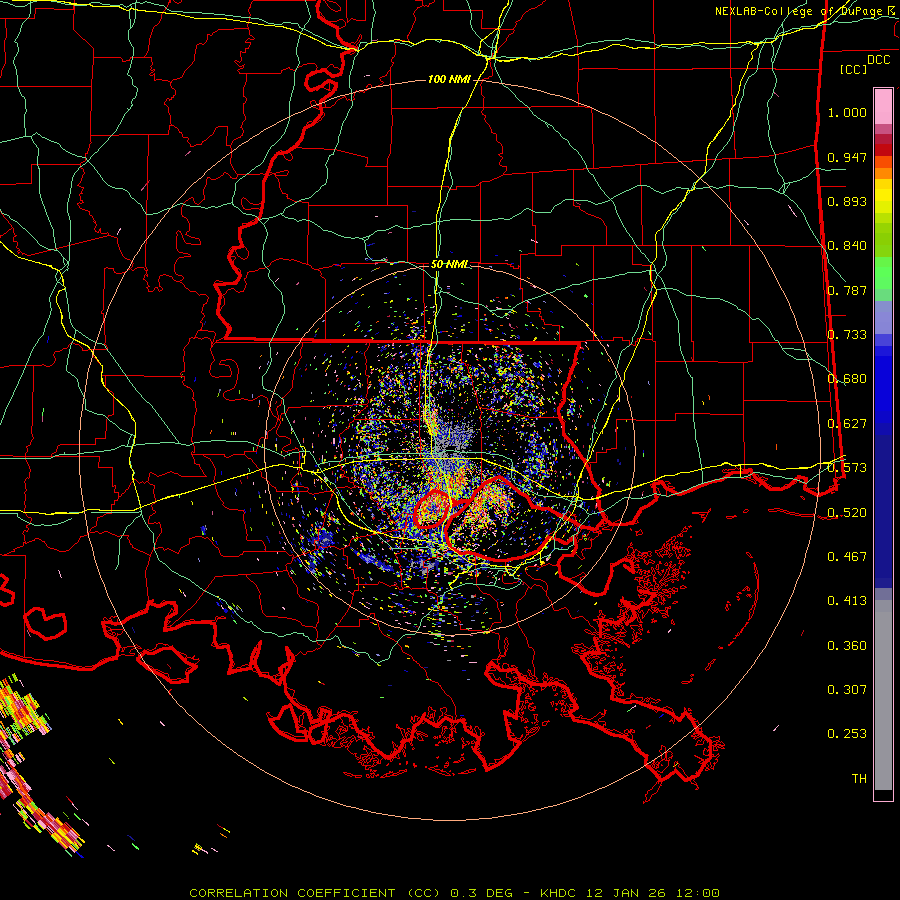Click the 0.680 scale value
This screenshot has width=900, height=900.
coord(847,379)
